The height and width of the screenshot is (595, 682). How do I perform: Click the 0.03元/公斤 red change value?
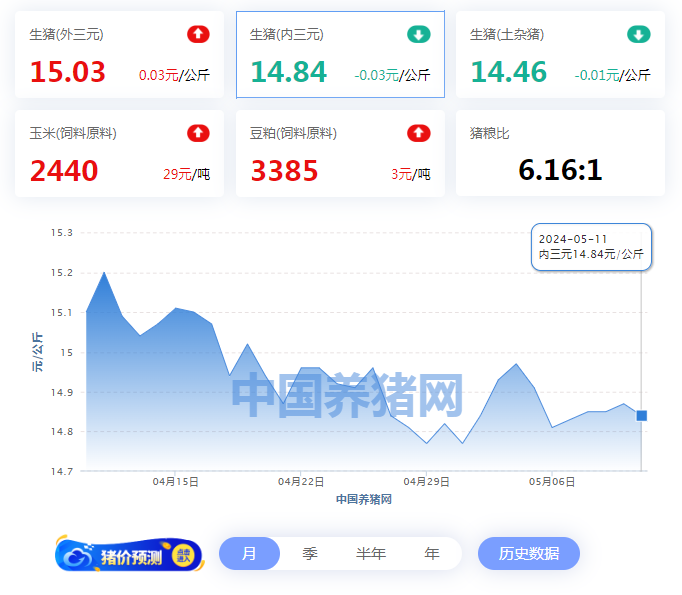point(174,75)
